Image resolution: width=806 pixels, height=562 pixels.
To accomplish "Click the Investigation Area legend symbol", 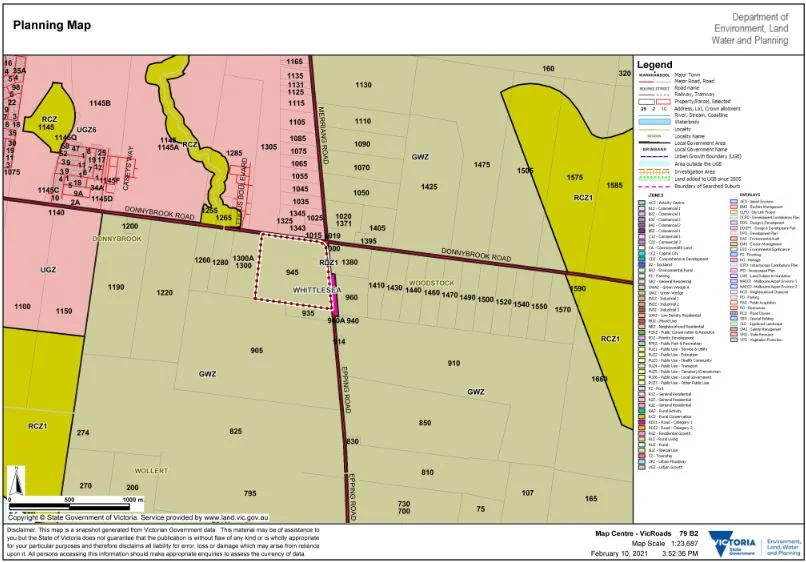I will [656, 170].
